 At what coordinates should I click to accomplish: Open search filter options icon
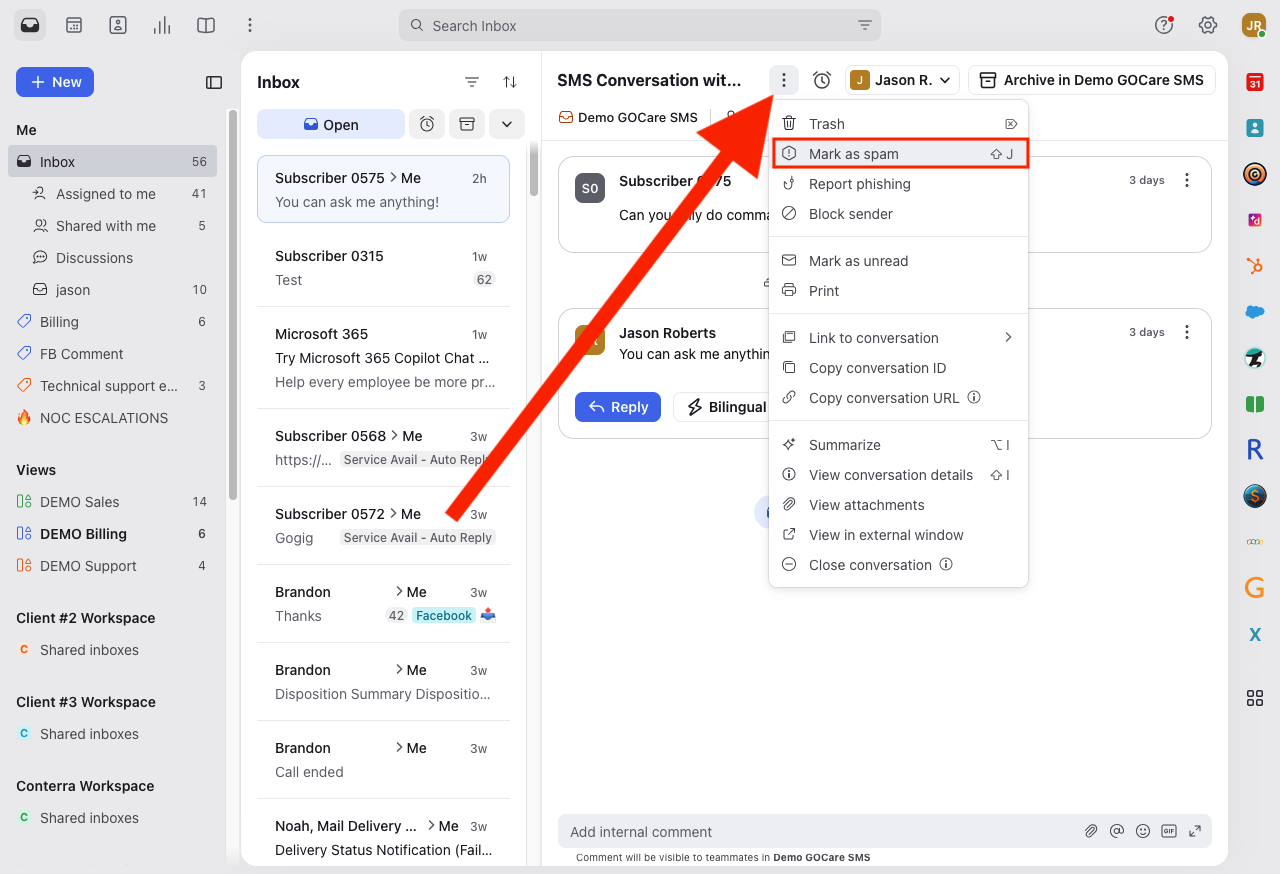pyautogui.click(x=865, y=26)
